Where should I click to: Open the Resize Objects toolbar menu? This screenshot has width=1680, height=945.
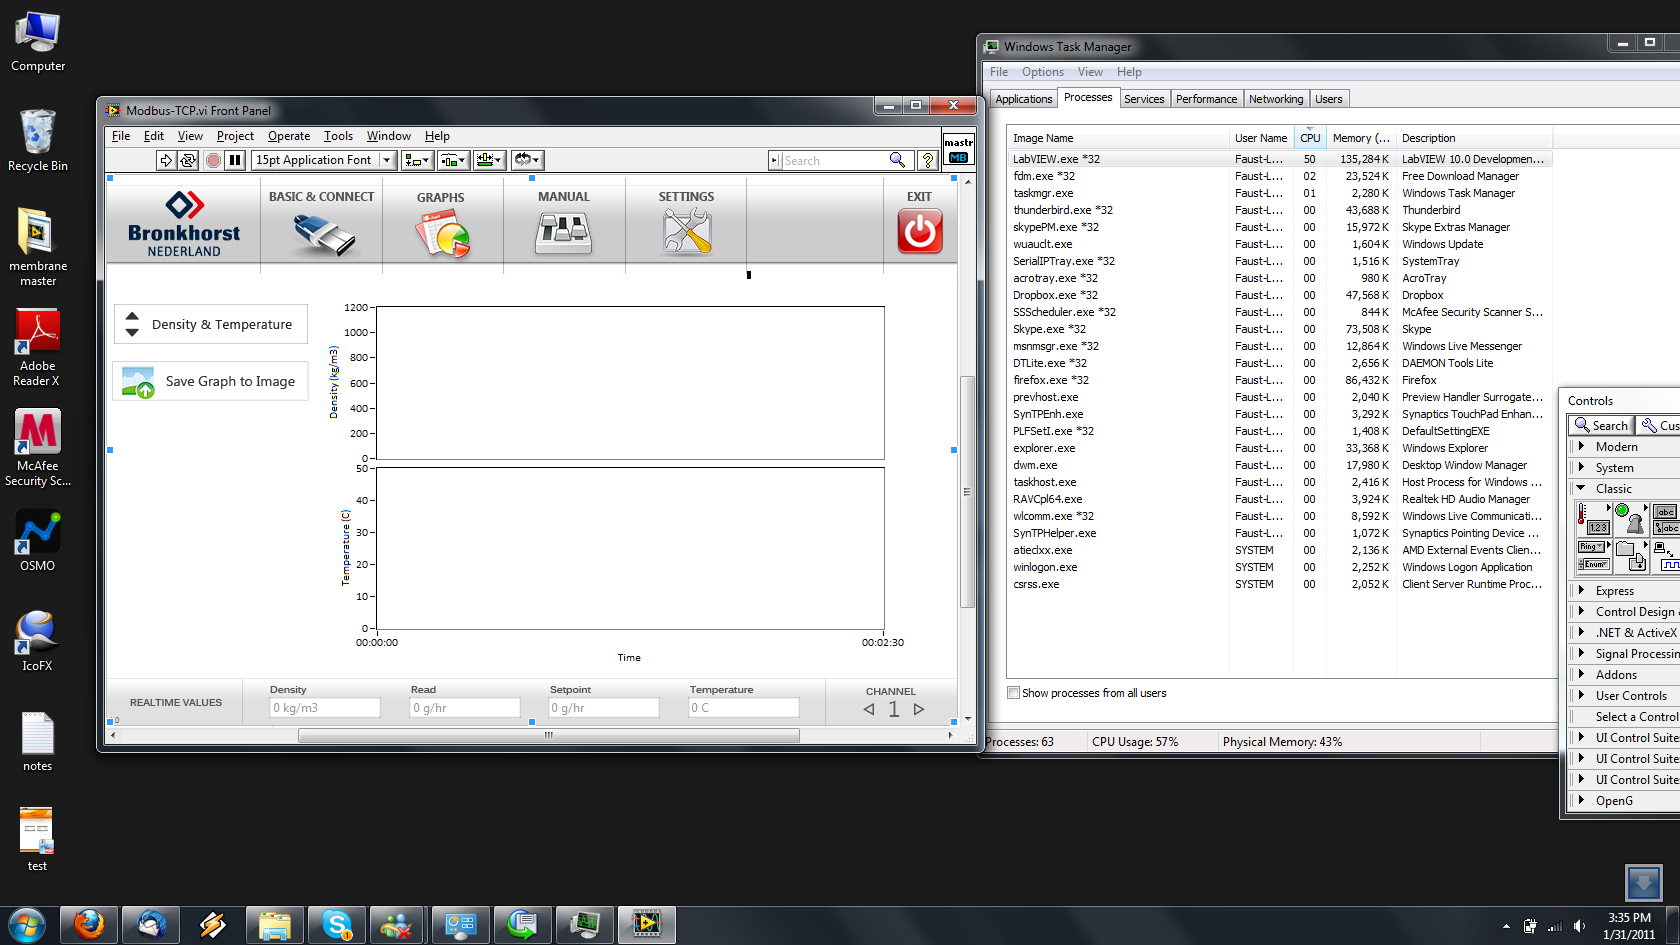coord(489,160)
